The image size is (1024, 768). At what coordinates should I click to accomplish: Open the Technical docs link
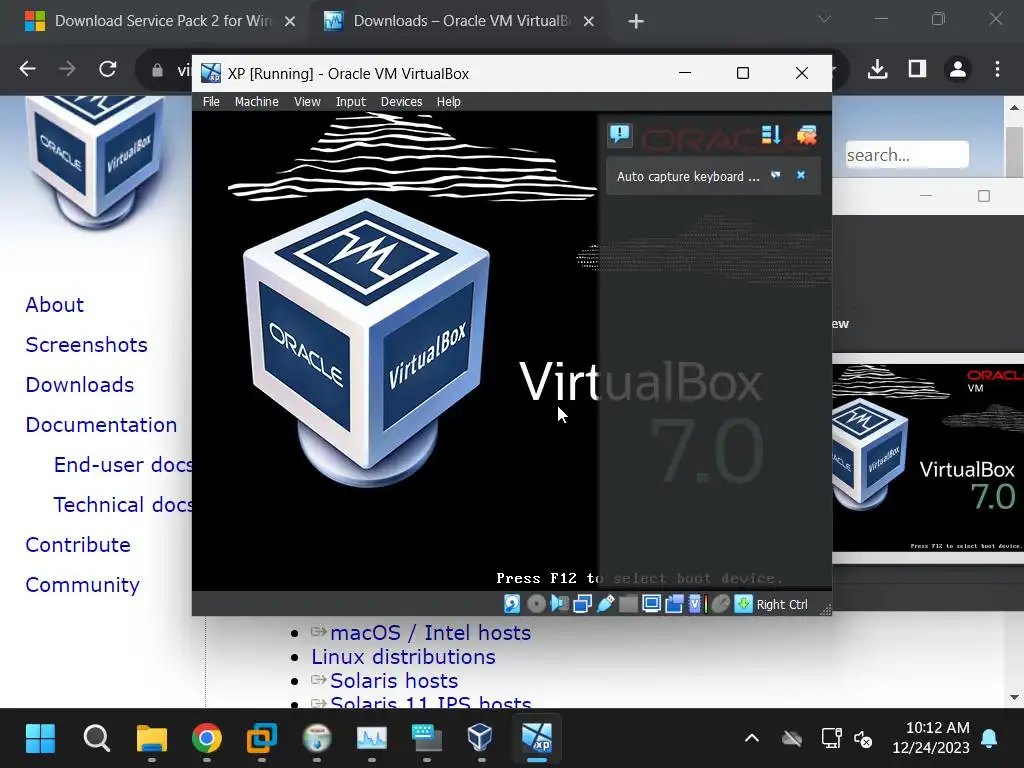[x=123, y=505]
